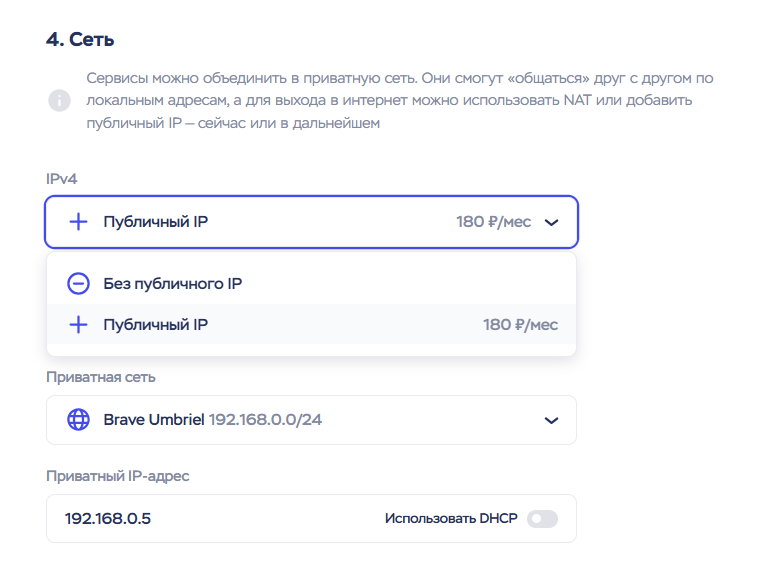Choose Публичный IP option in the list

point(156,325)
